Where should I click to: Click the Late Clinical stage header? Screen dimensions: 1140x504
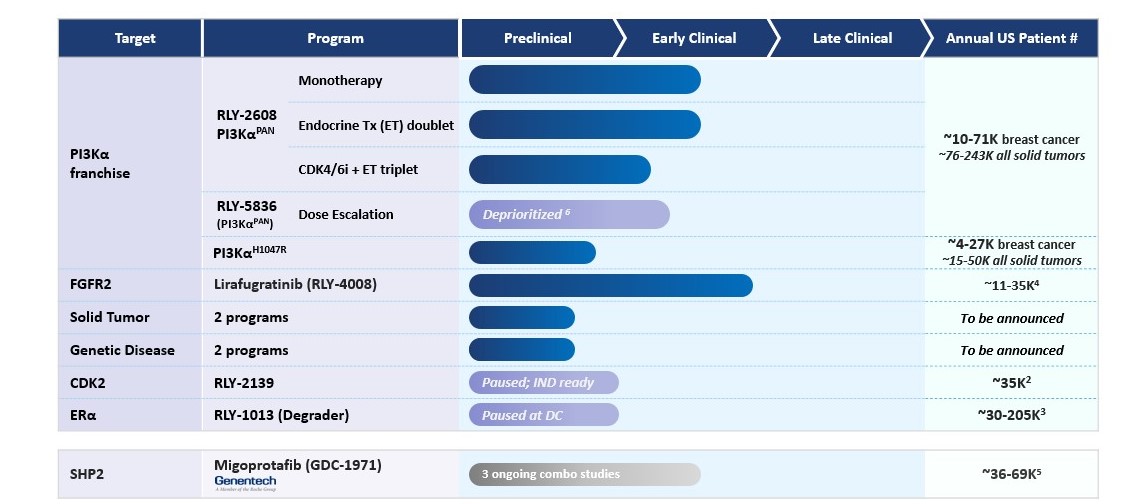tap(852, 39)
